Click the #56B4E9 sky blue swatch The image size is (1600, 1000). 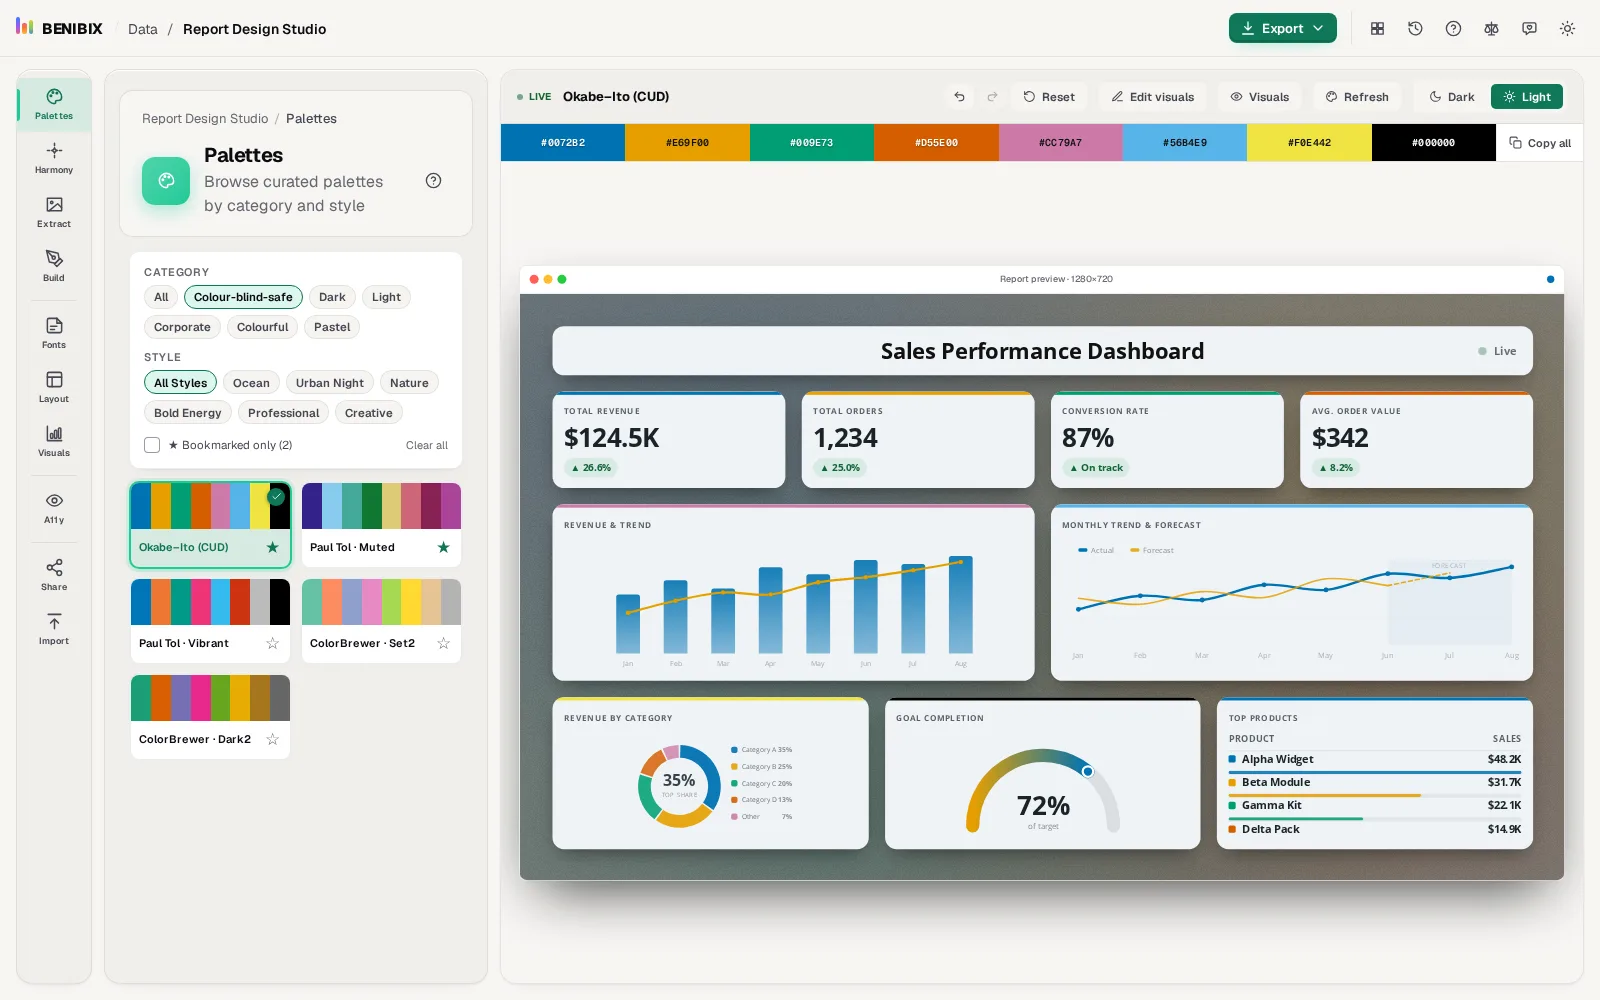1184,143
